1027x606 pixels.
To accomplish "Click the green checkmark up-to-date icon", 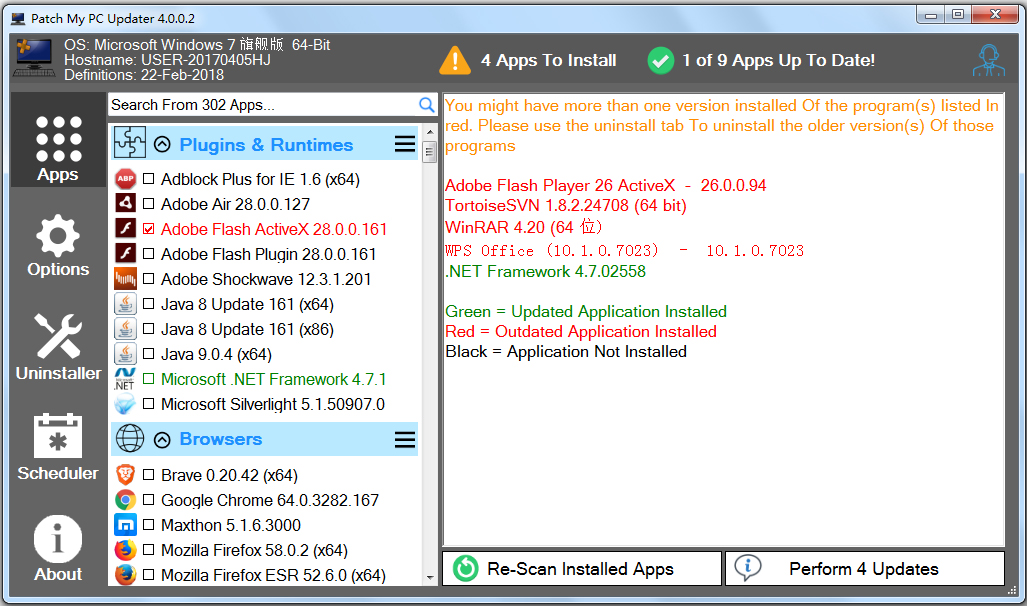I will click(x=661, y=61).
